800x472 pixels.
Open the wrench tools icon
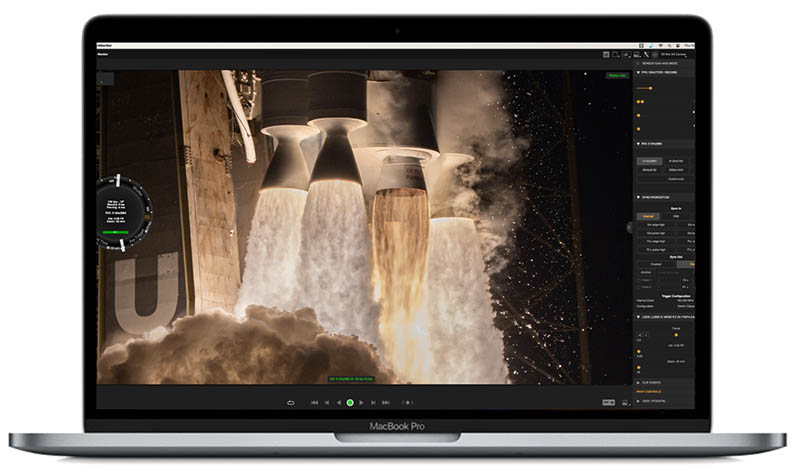646,55
